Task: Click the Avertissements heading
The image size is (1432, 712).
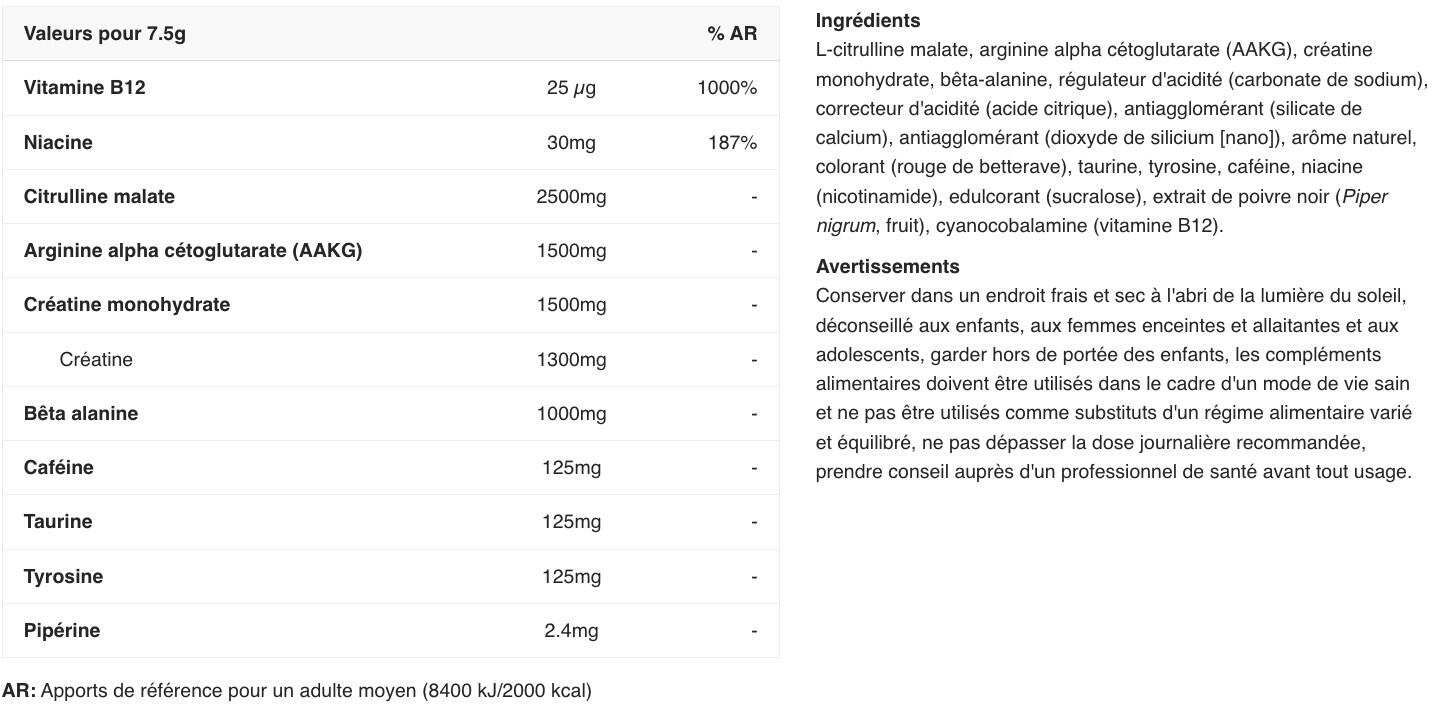Action: pyautogui.click(x=887, y=266)
